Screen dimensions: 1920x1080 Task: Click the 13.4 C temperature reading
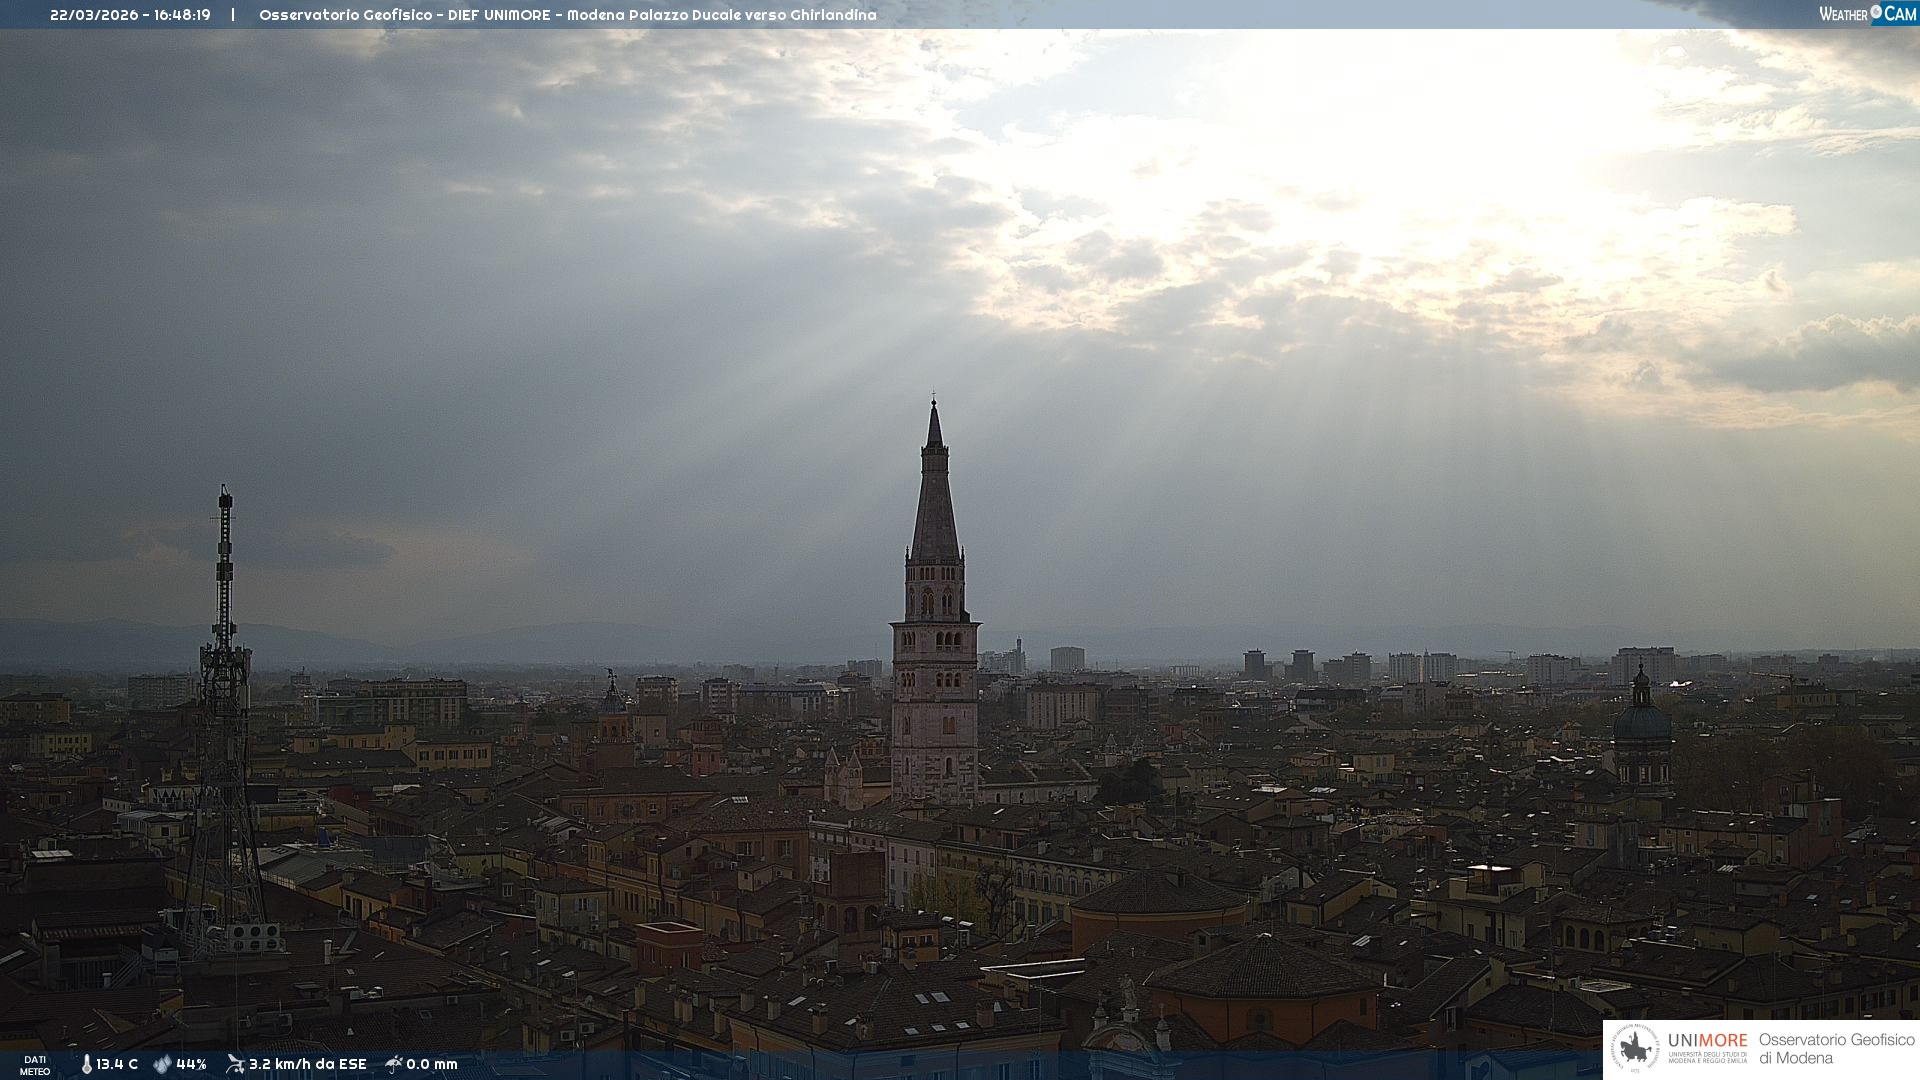point(117,1064)
